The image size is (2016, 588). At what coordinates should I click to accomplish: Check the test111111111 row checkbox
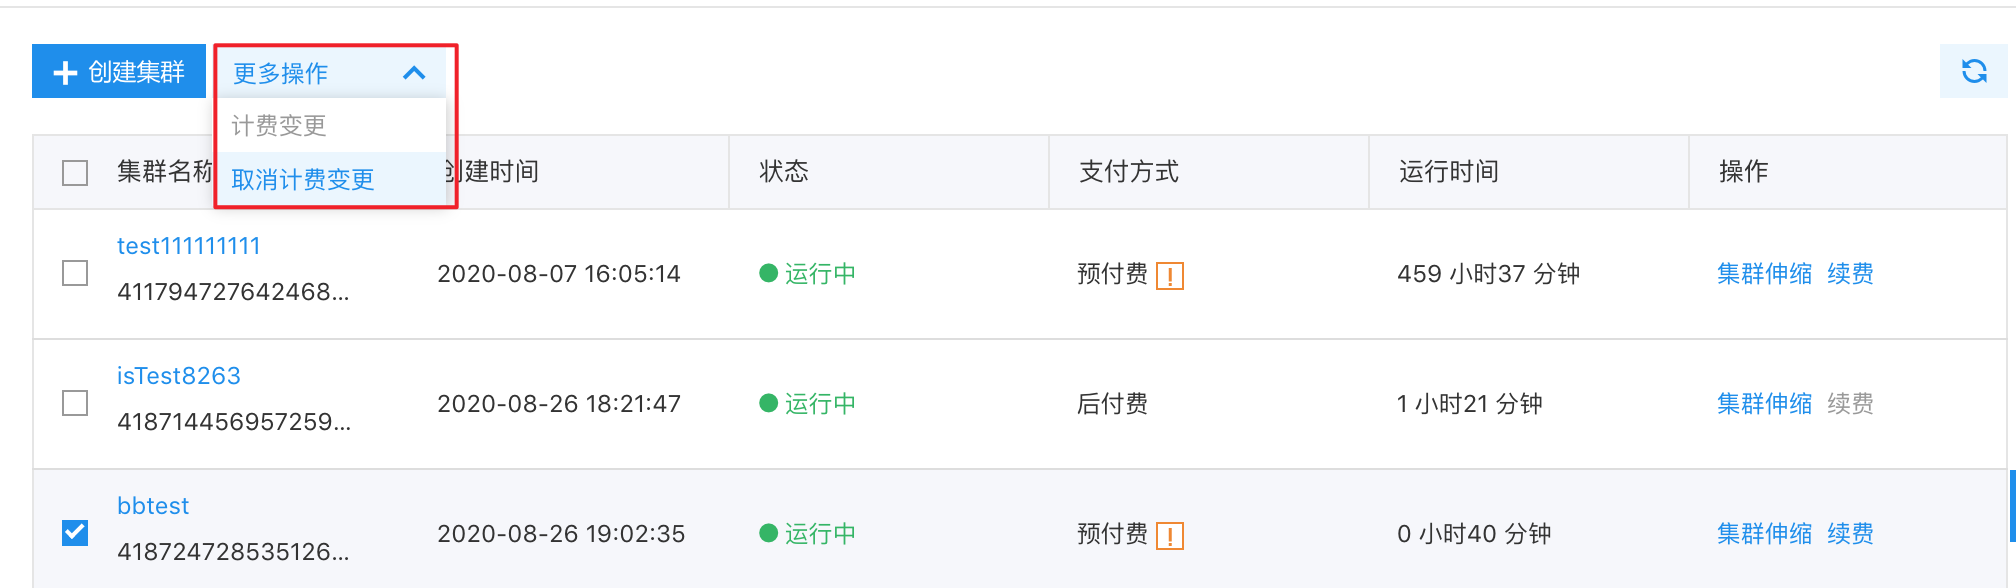[x=75, y=273]
